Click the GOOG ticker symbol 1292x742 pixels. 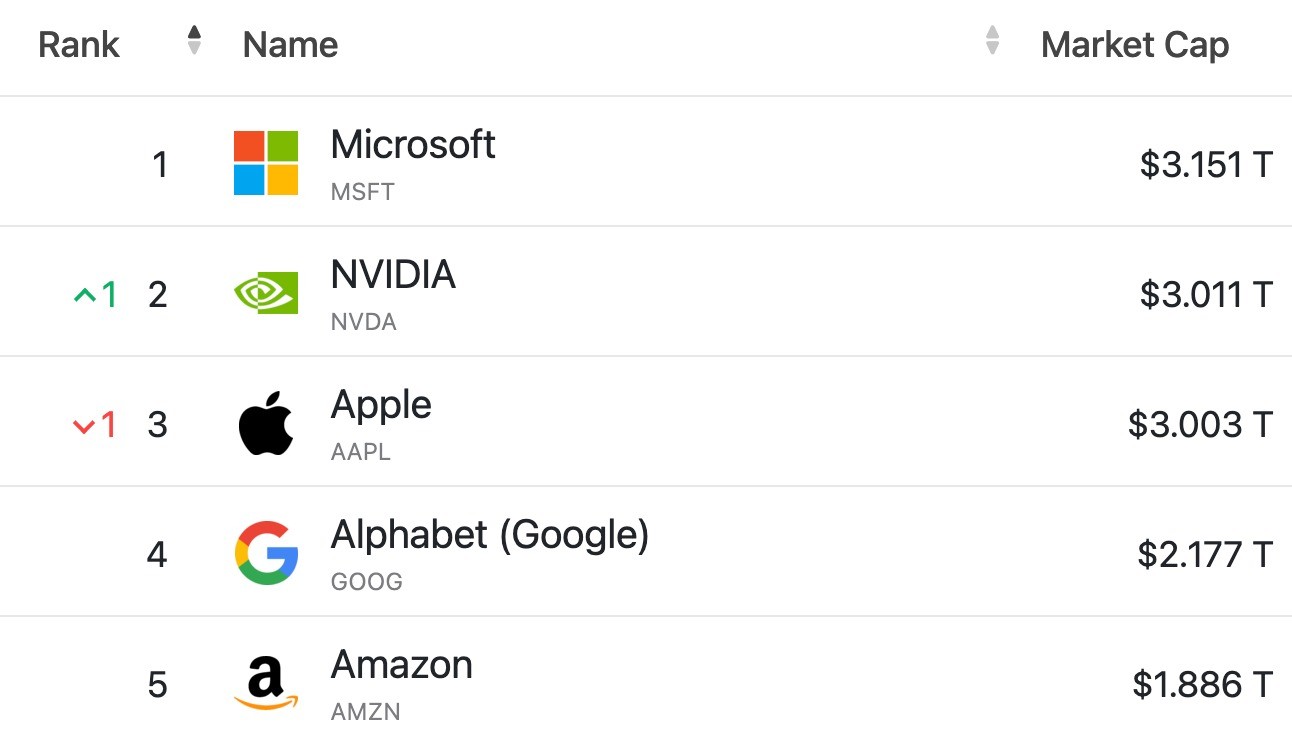pos(367,582)
